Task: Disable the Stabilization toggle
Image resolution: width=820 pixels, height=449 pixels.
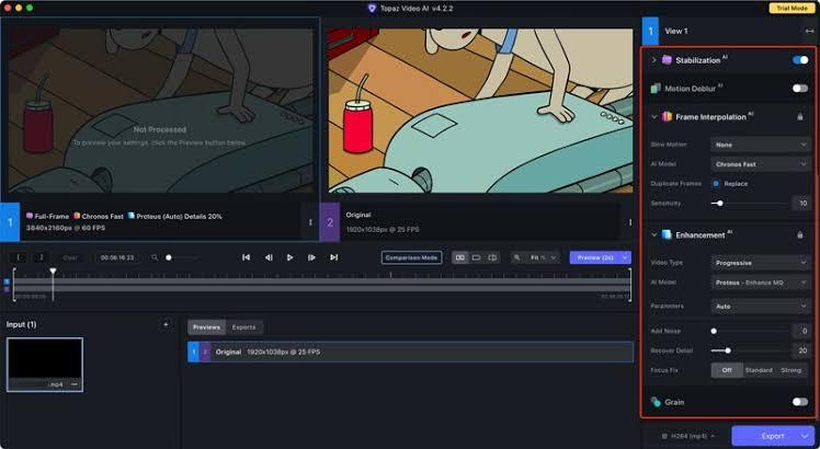Action: click(x=800, y=60)
